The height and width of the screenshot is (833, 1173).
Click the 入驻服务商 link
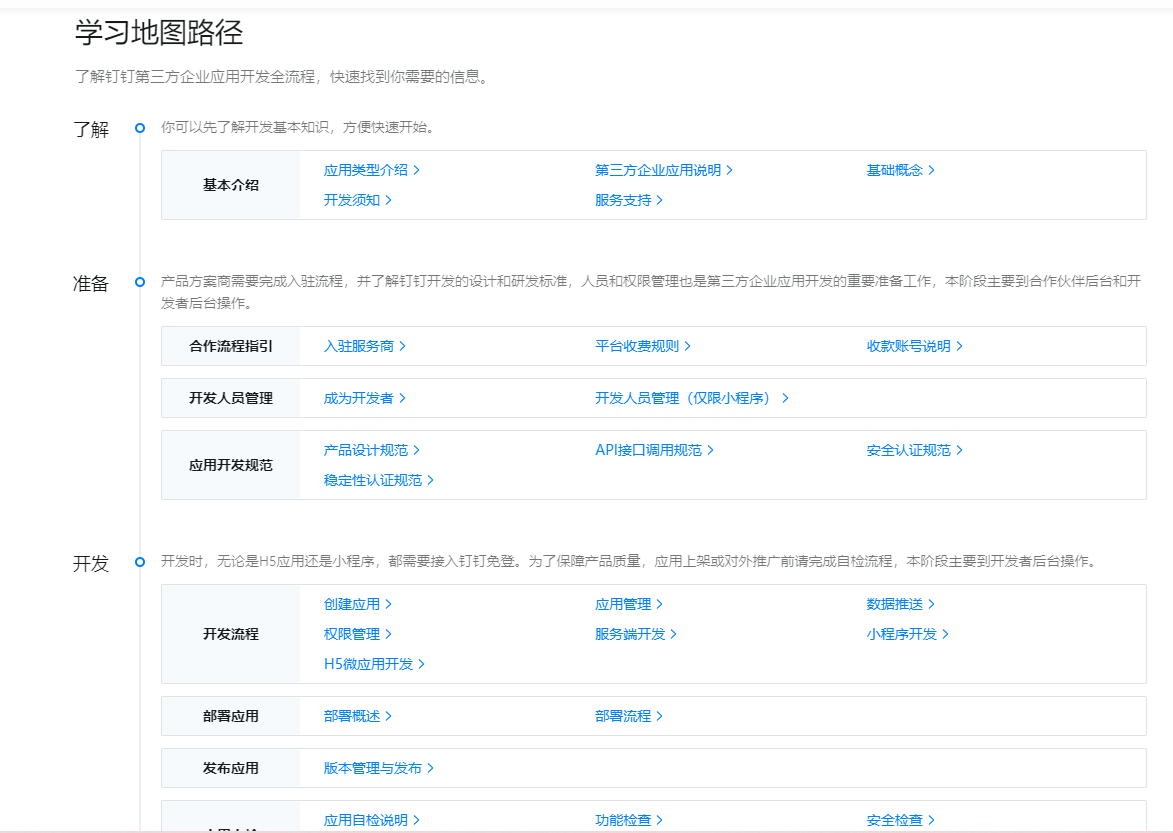click(364, 346)
